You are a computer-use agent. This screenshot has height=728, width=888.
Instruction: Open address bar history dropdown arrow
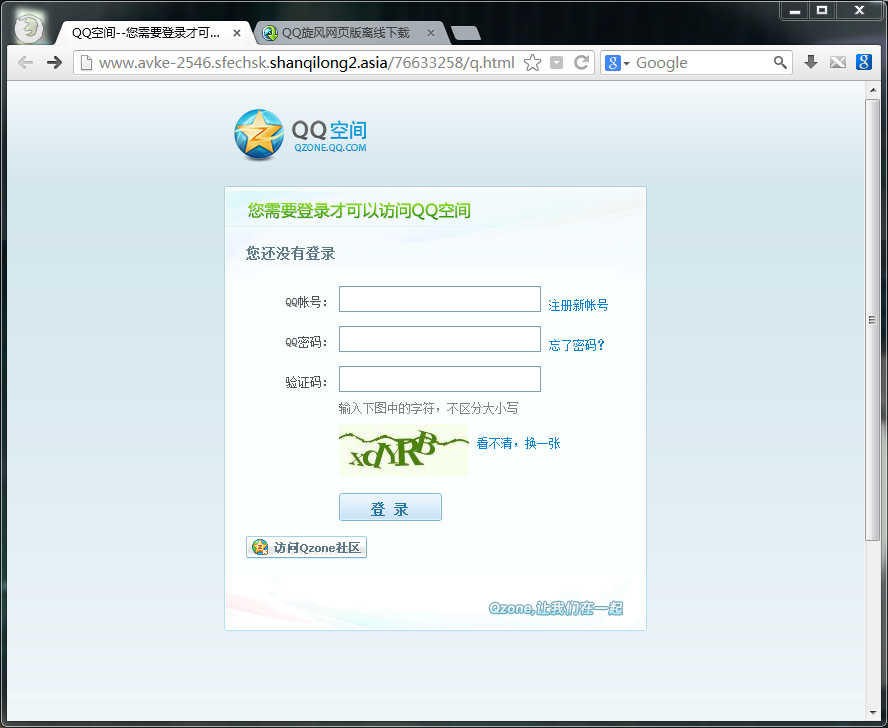[x=557, y=62]
